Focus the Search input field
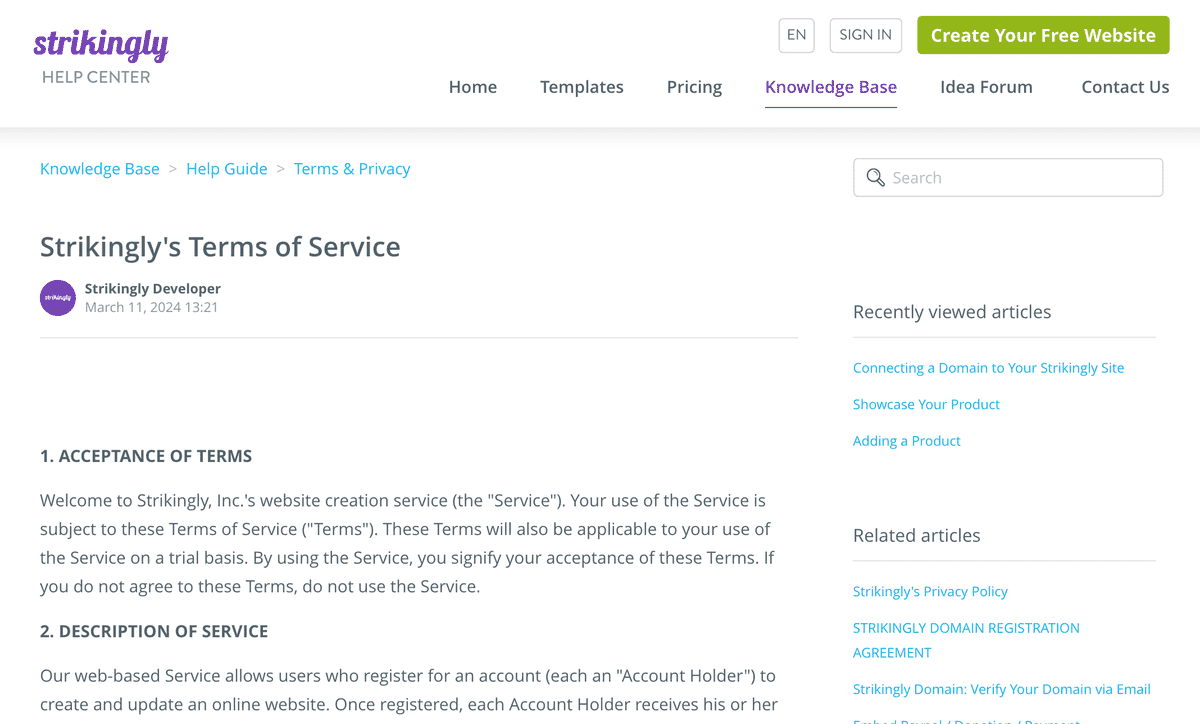Screen dimensions: 1200x724 (1020, 178)
